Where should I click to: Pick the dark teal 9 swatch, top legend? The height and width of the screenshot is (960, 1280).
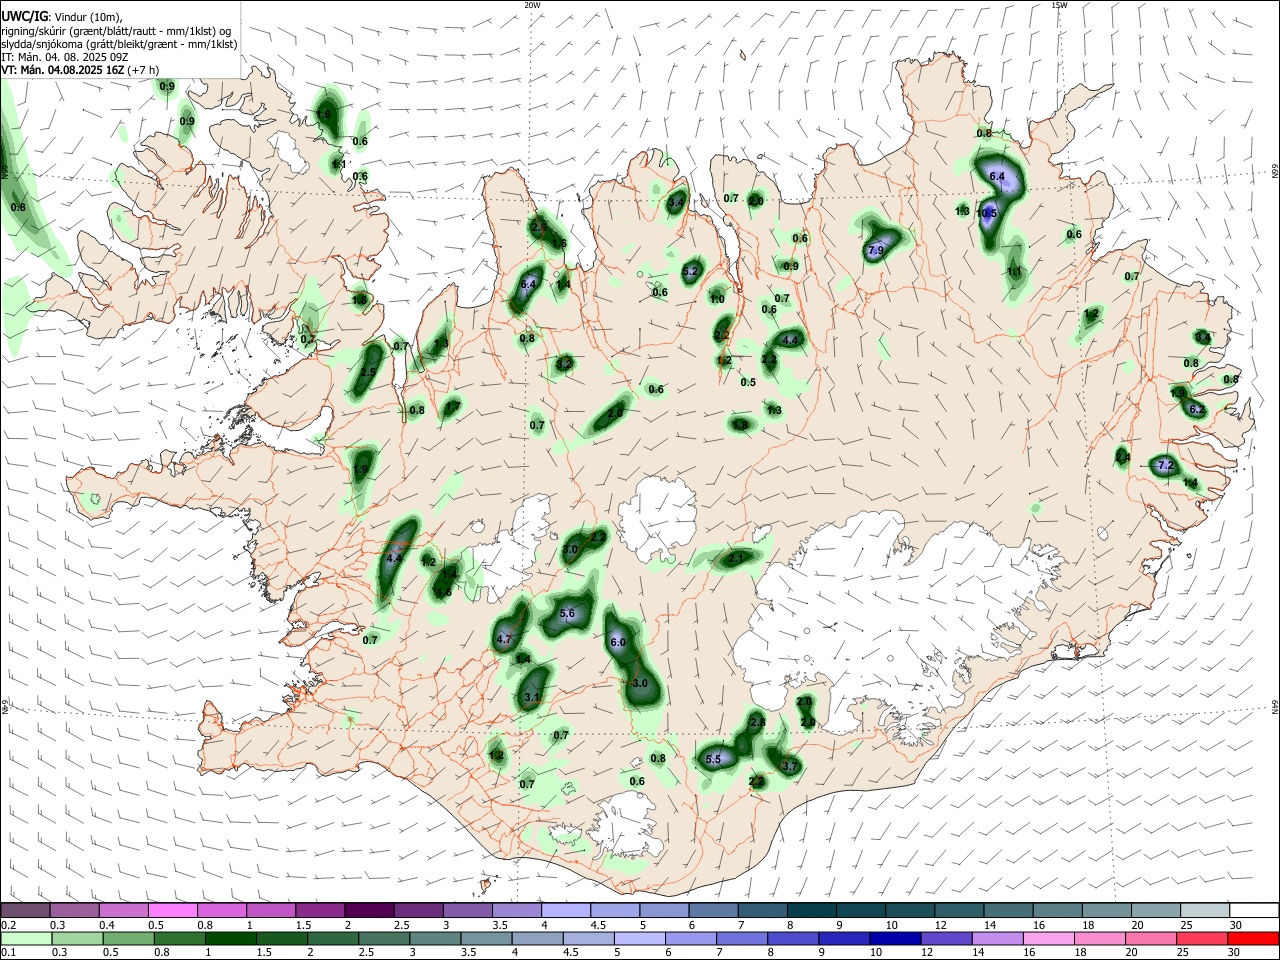(859, 910)
